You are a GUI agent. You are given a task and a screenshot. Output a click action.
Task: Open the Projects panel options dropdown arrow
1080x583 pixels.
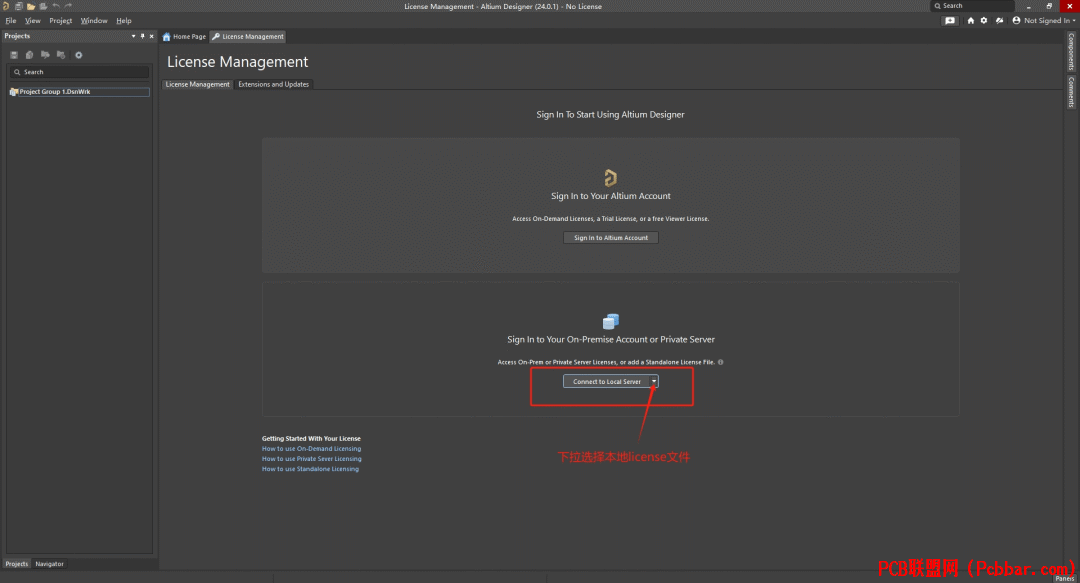point(134,36)
